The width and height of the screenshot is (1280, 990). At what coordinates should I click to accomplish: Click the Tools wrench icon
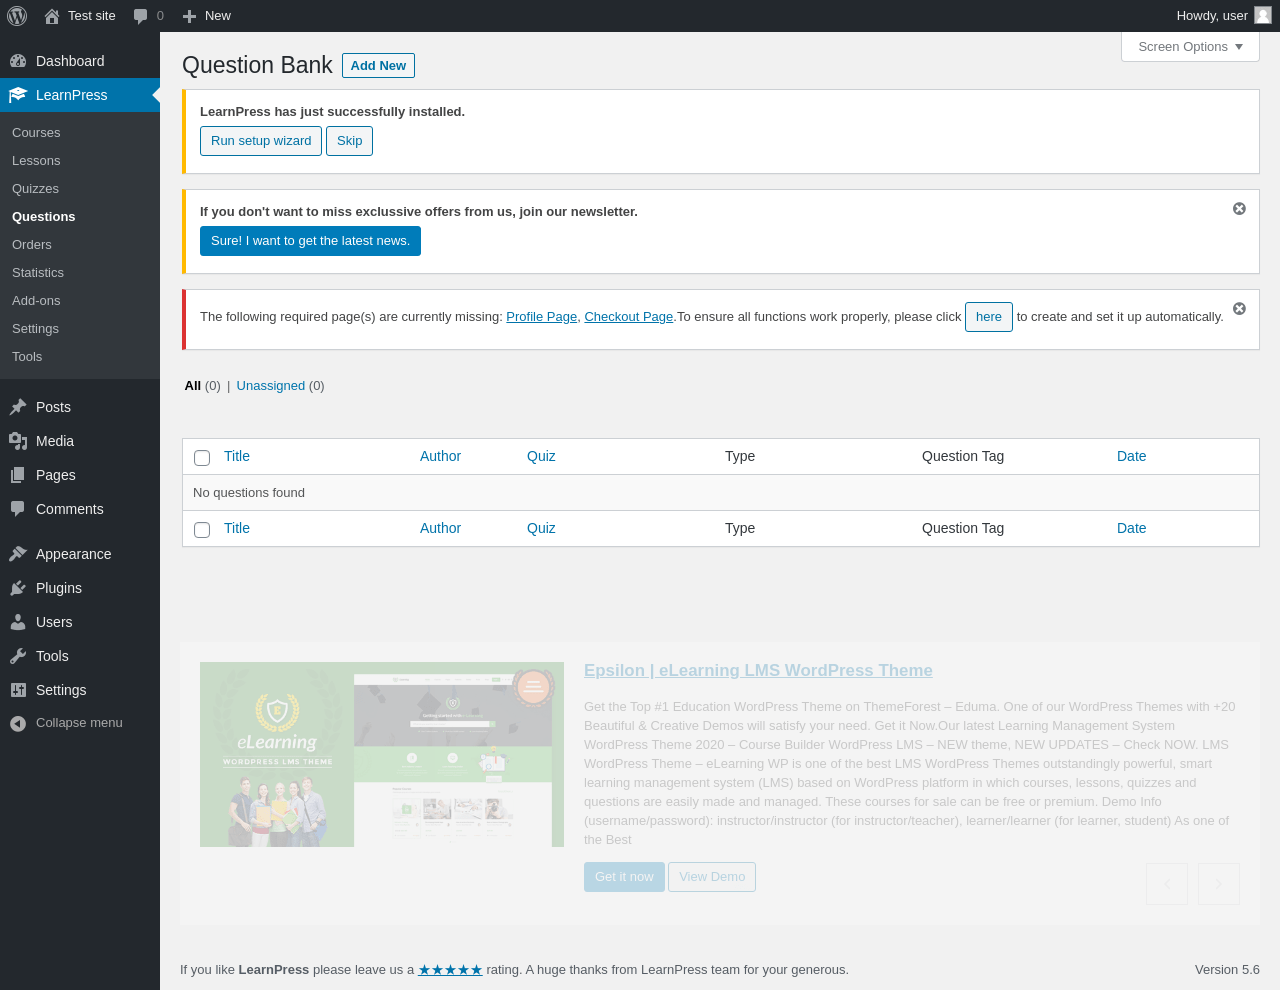click(18, 656)
